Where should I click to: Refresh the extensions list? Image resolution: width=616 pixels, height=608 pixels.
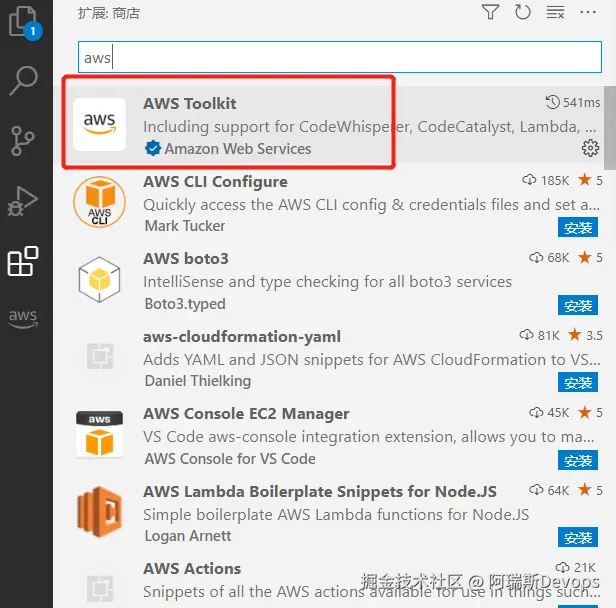coord(522,12)
